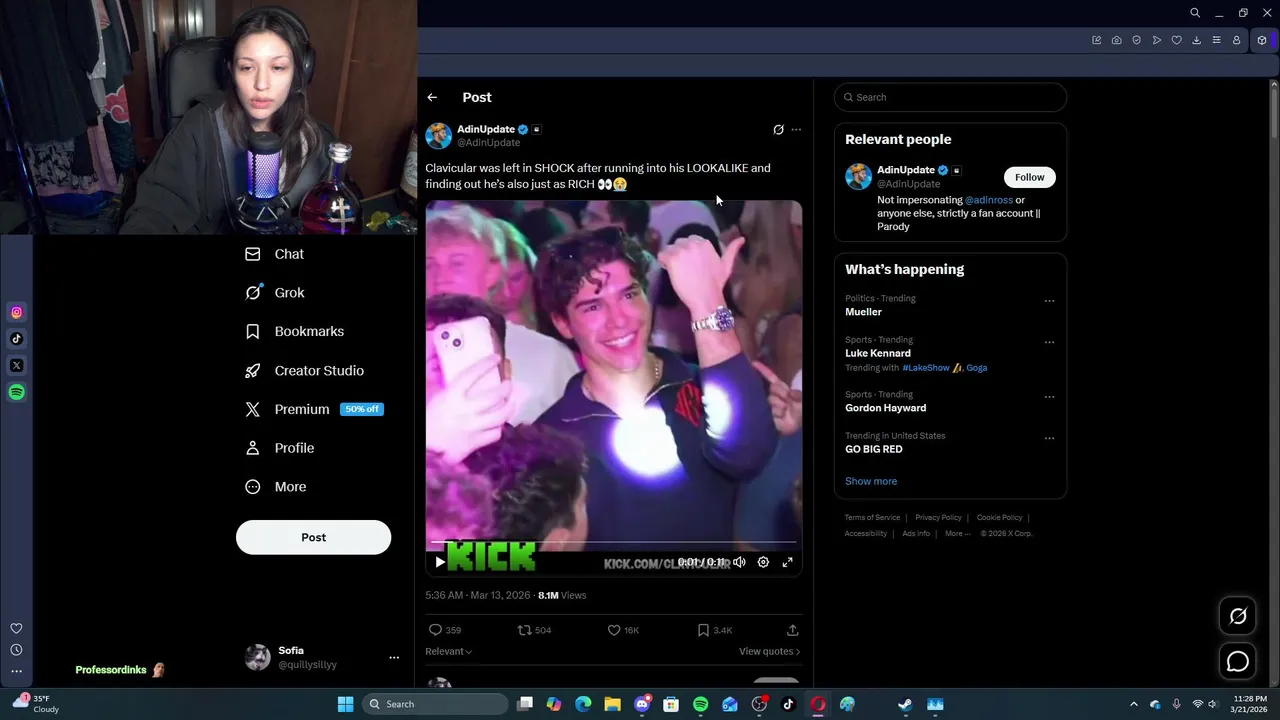Open the AdinUpdate post author profile
The width and height of the screenshot is (1280, 720).
(485, 129)
